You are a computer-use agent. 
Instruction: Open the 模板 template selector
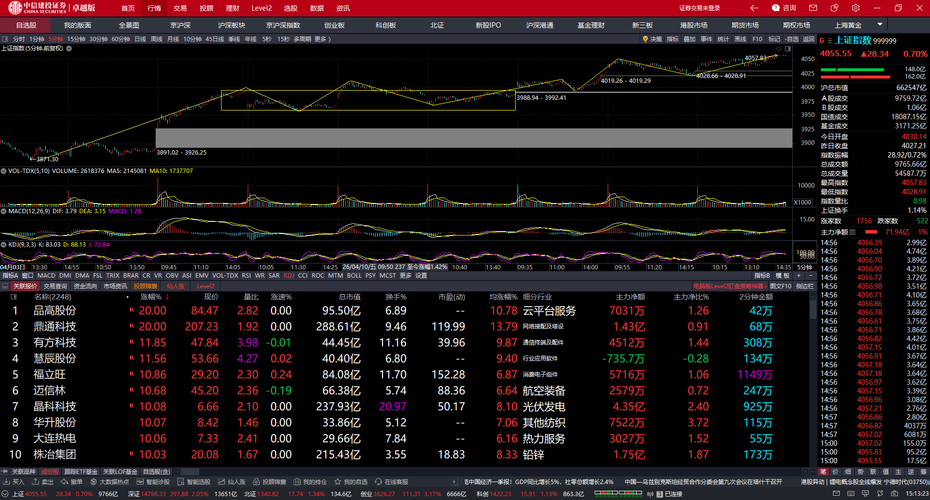point(782,276)
